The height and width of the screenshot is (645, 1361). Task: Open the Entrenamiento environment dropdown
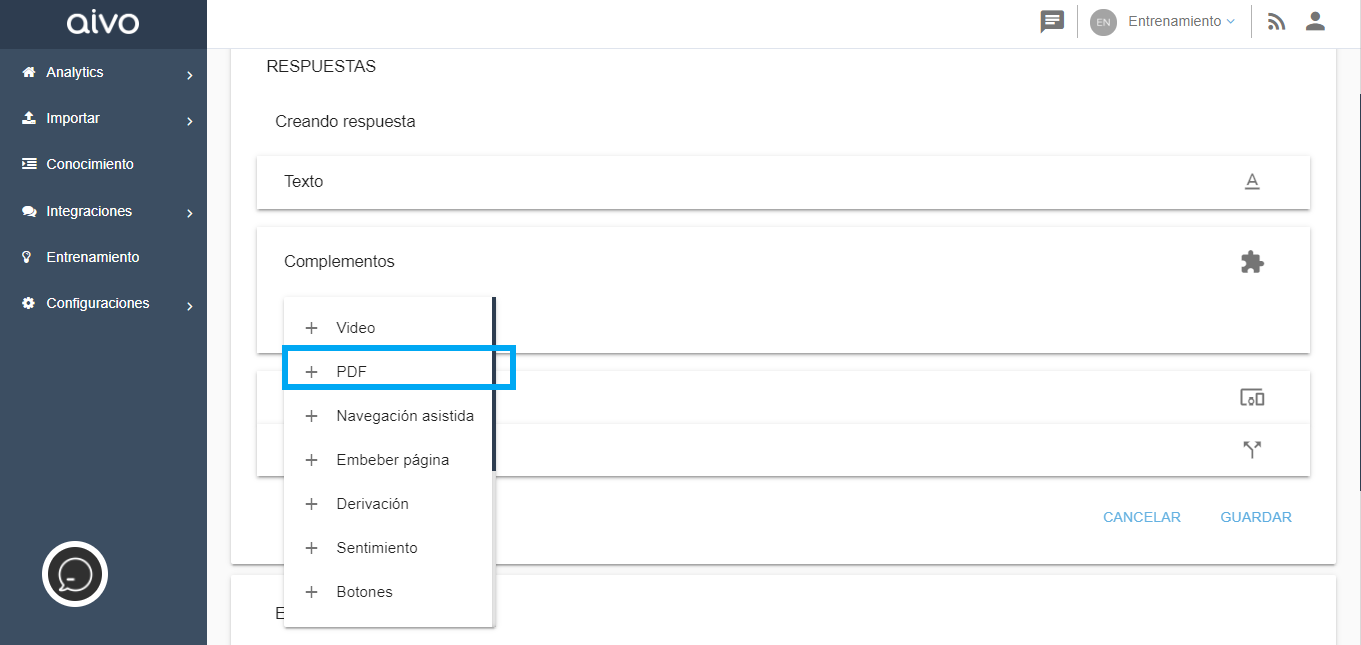click(1181, 21)
